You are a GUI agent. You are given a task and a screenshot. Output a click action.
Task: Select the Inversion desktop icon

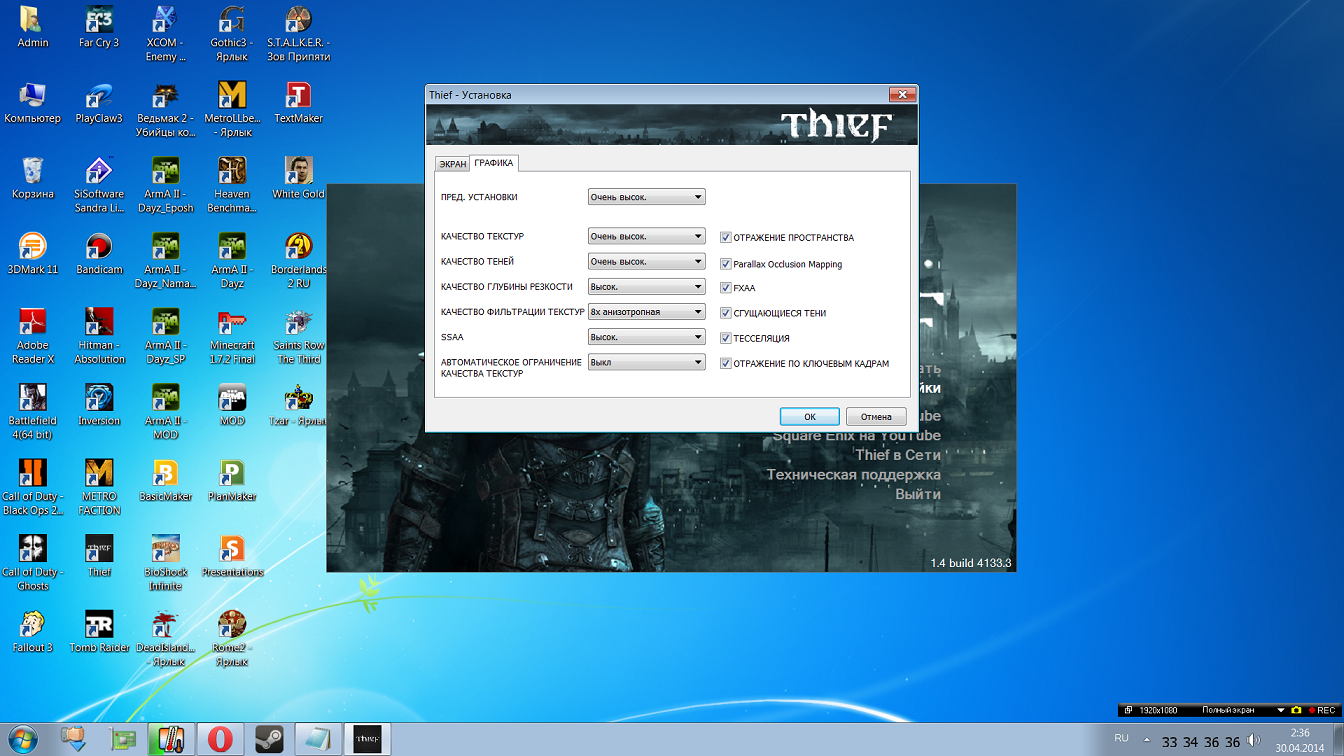[x=99, y=405]
